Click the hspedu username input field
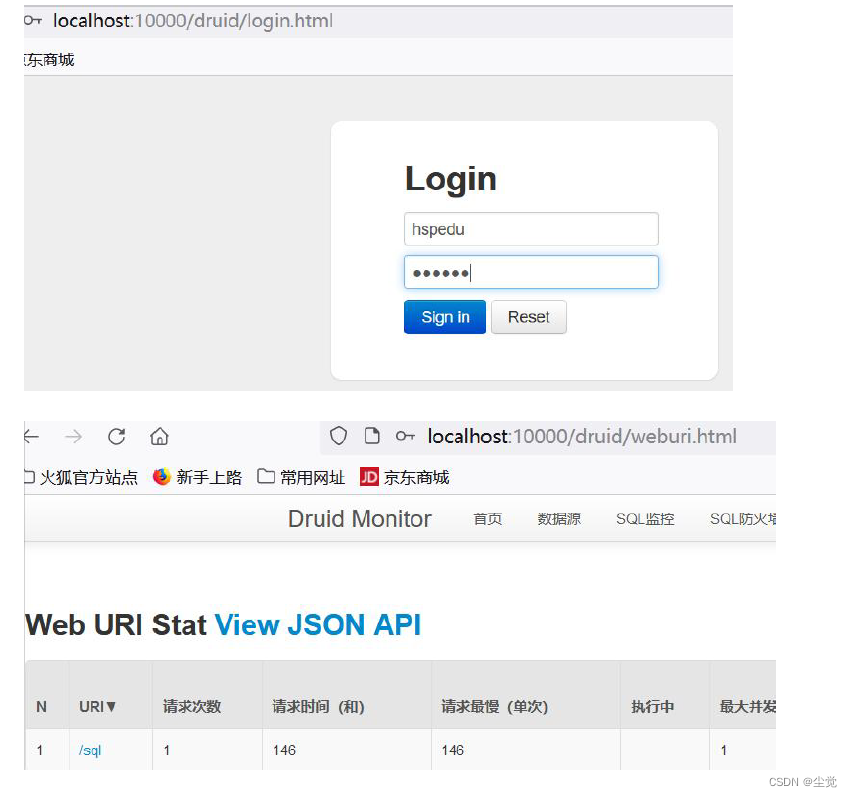 530,229
